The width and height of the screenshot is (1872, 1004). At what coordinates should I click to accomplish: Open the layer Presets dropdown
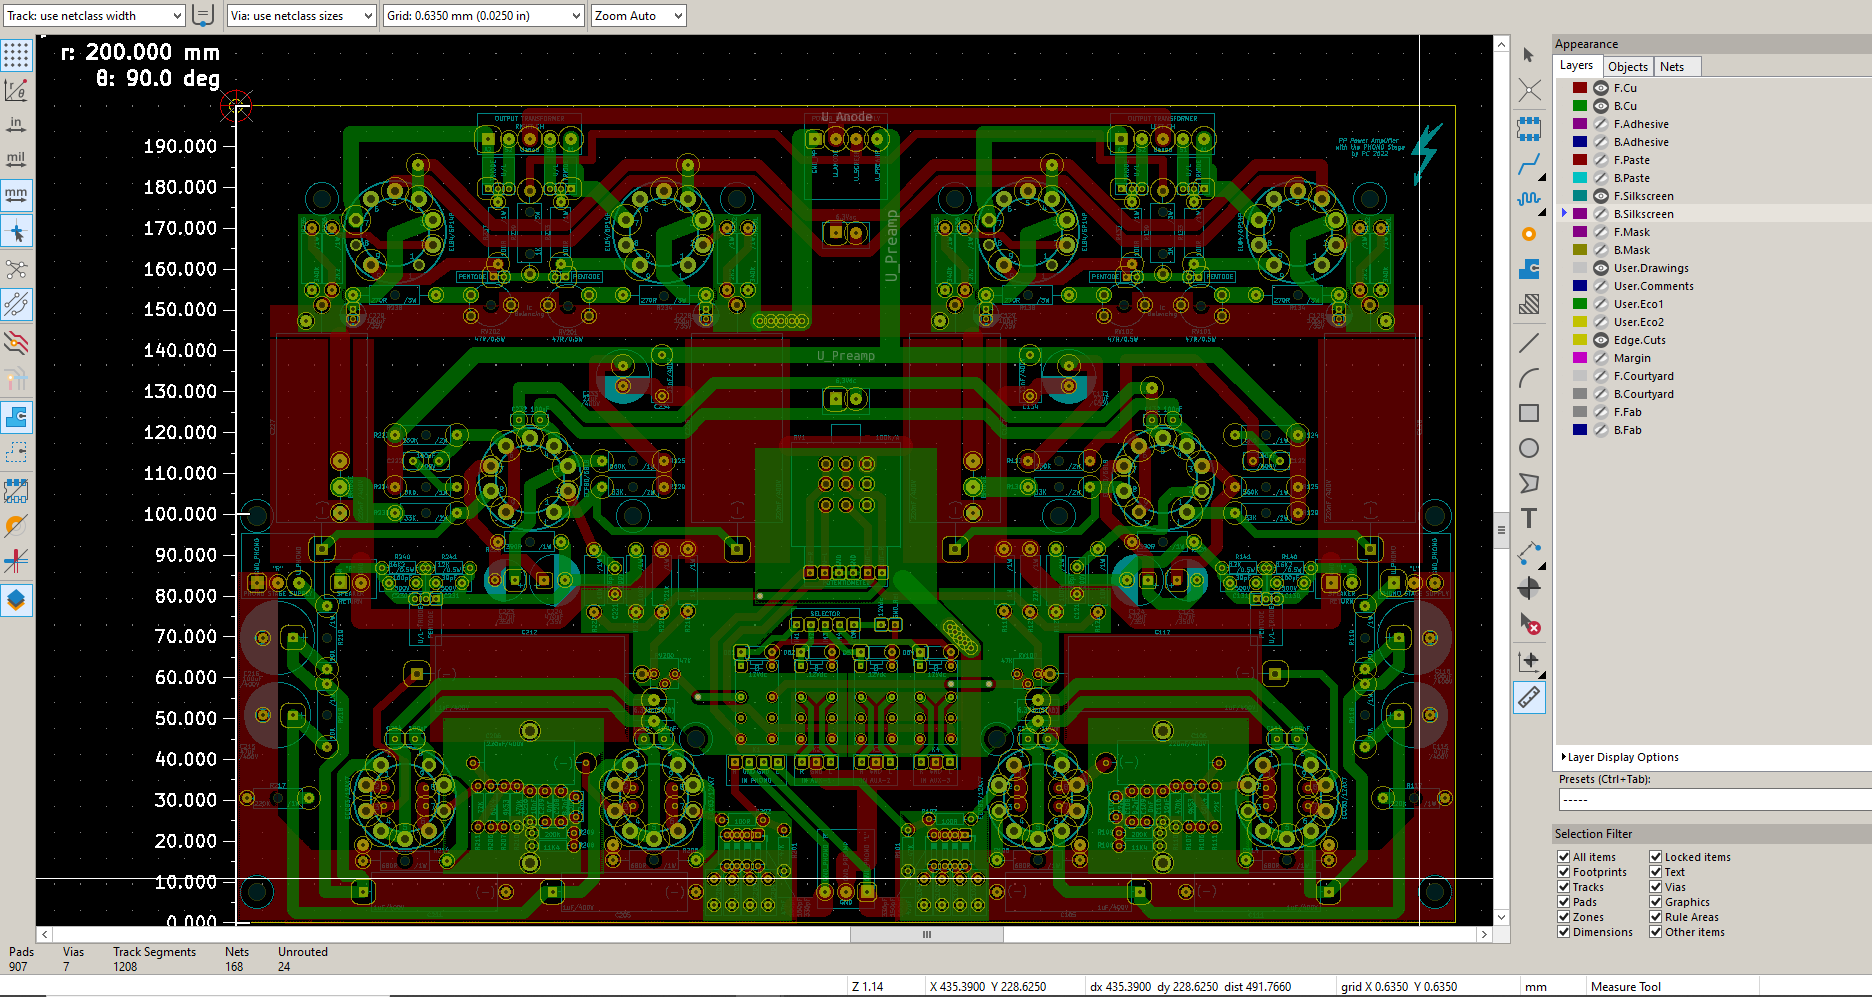1715,799
